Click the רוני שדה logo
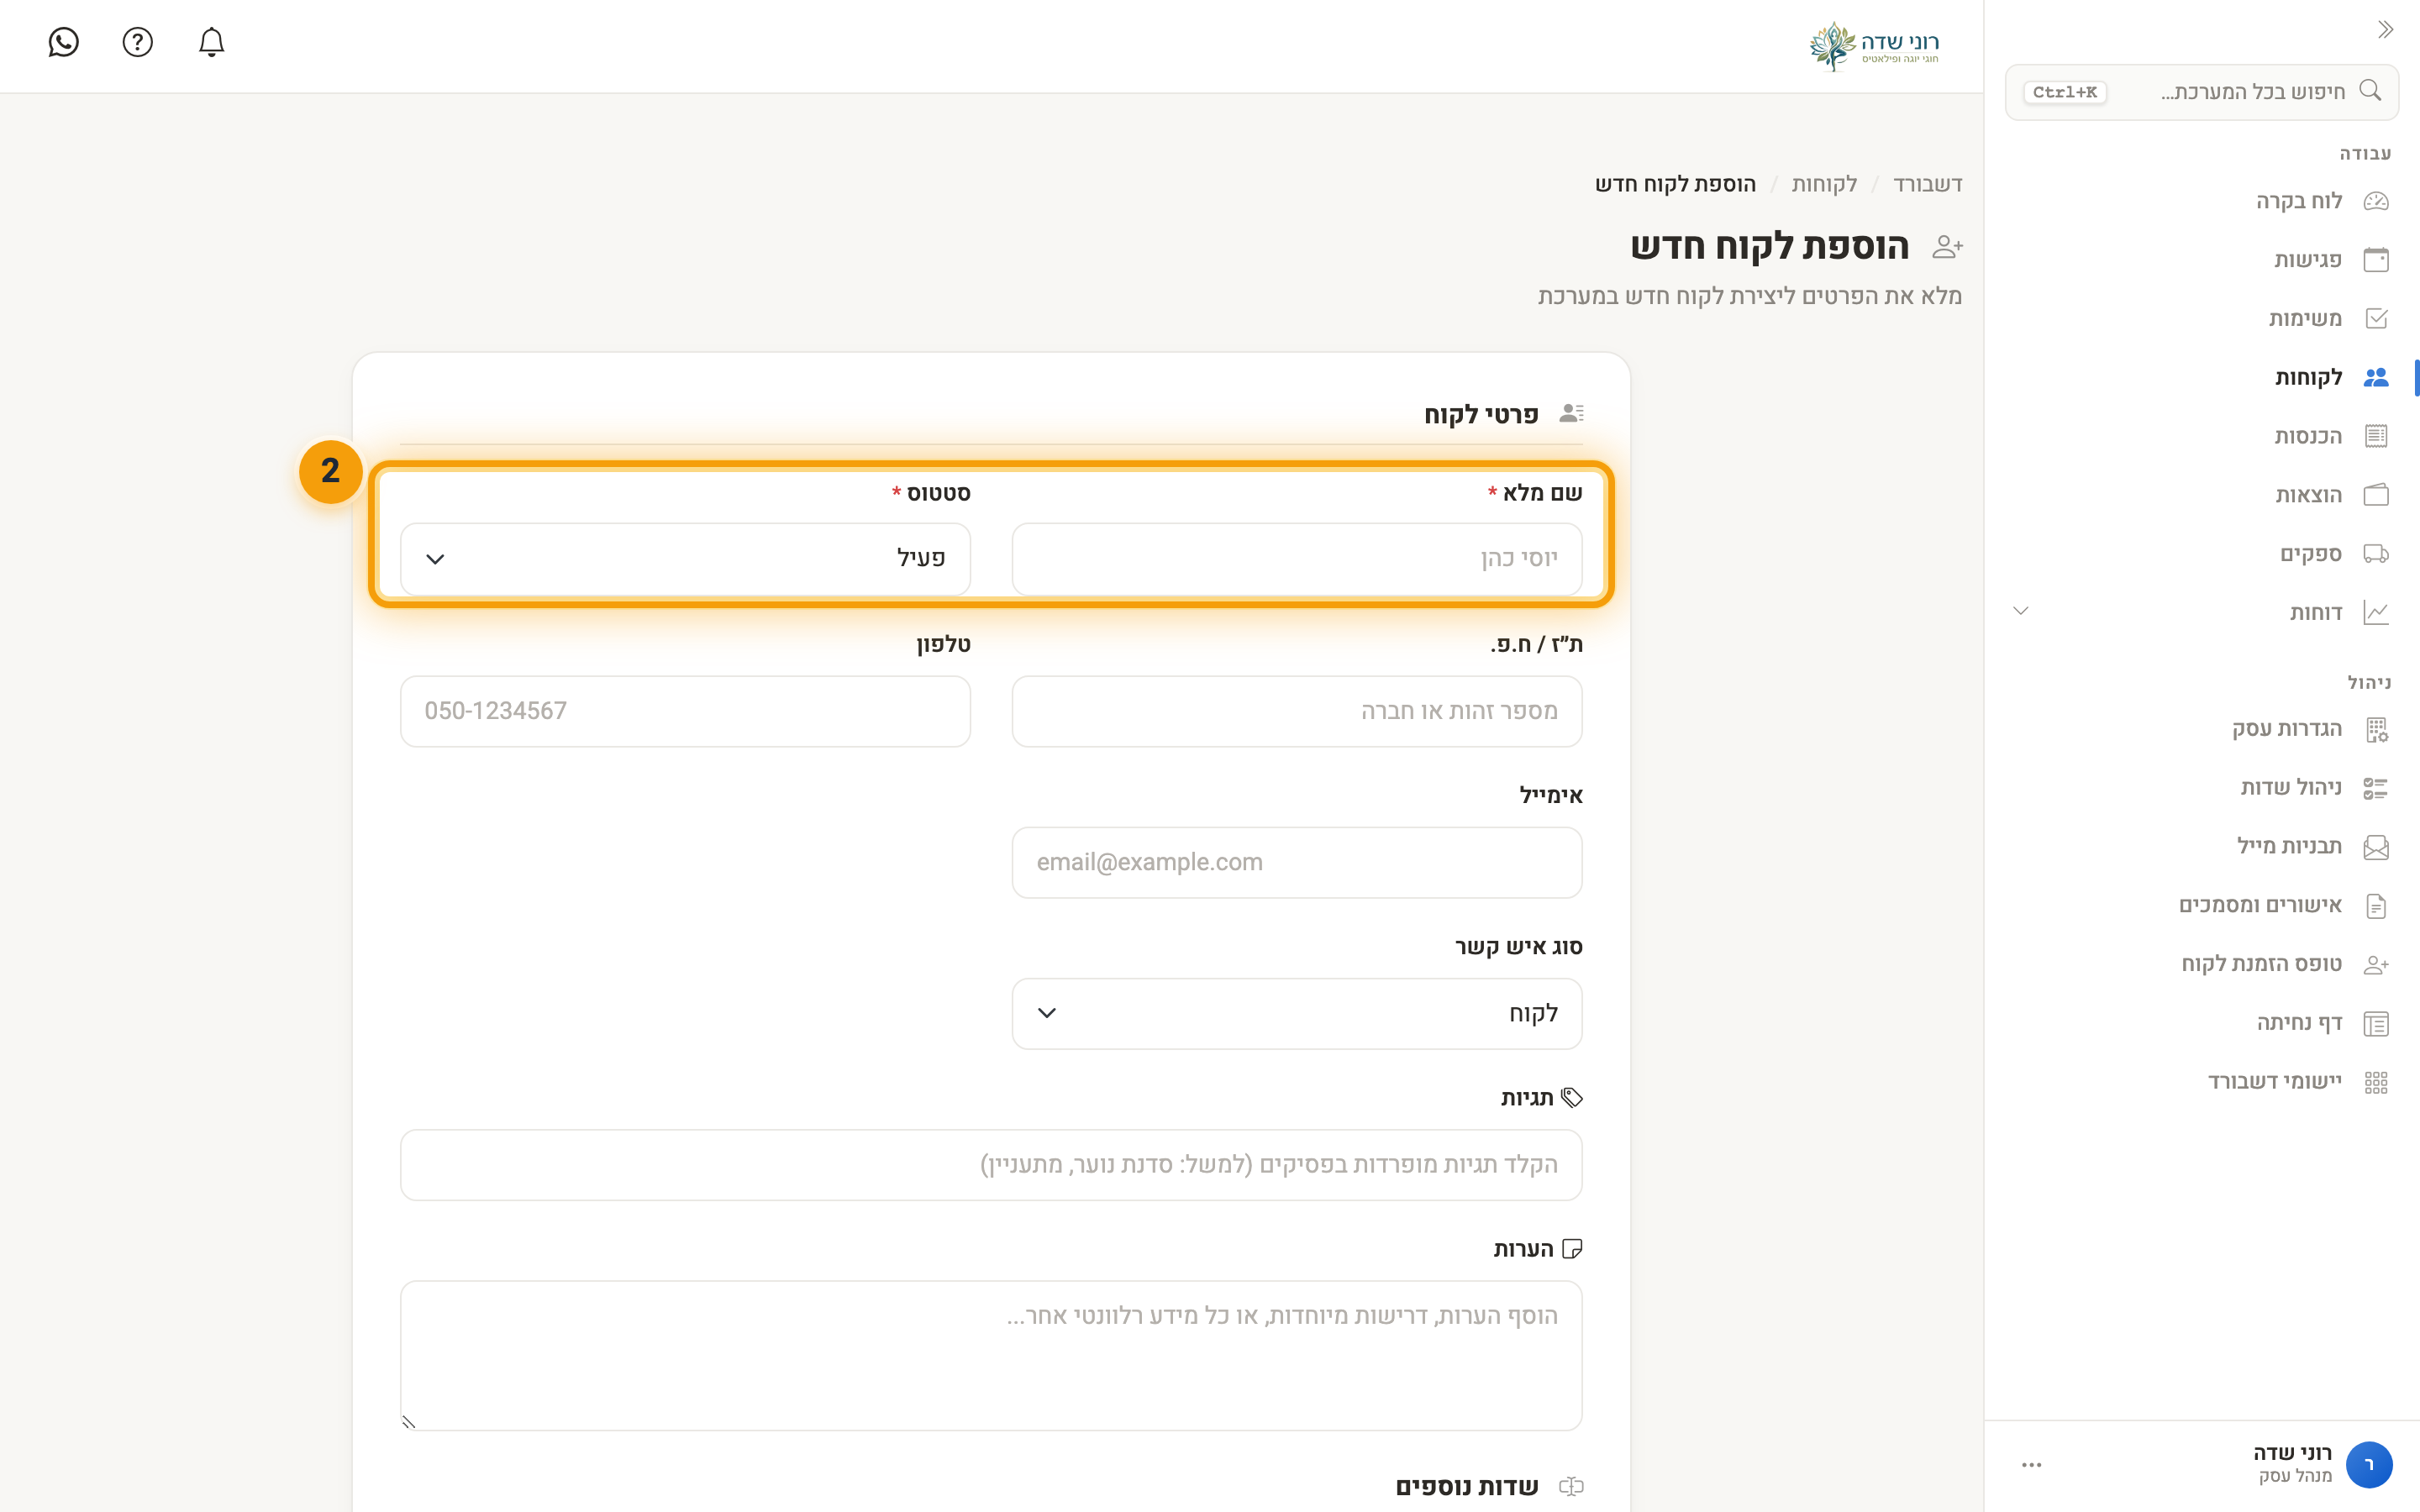 [x=1874, y=46]
